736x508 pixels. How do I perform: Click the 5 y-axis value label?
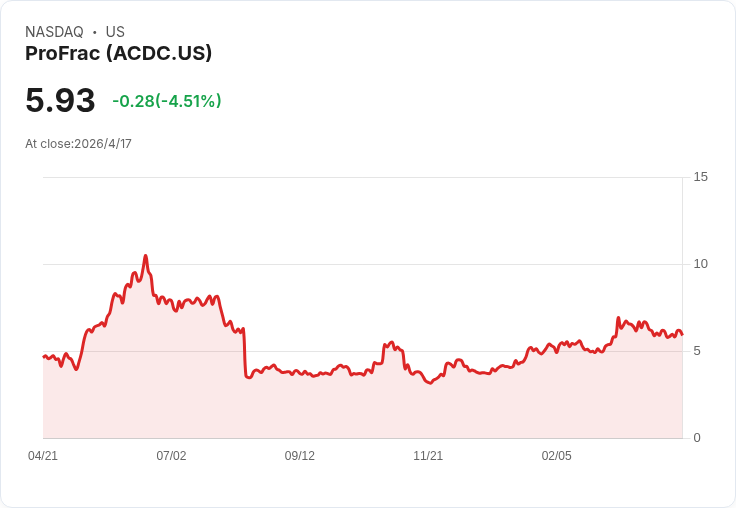tap(697, 351)
